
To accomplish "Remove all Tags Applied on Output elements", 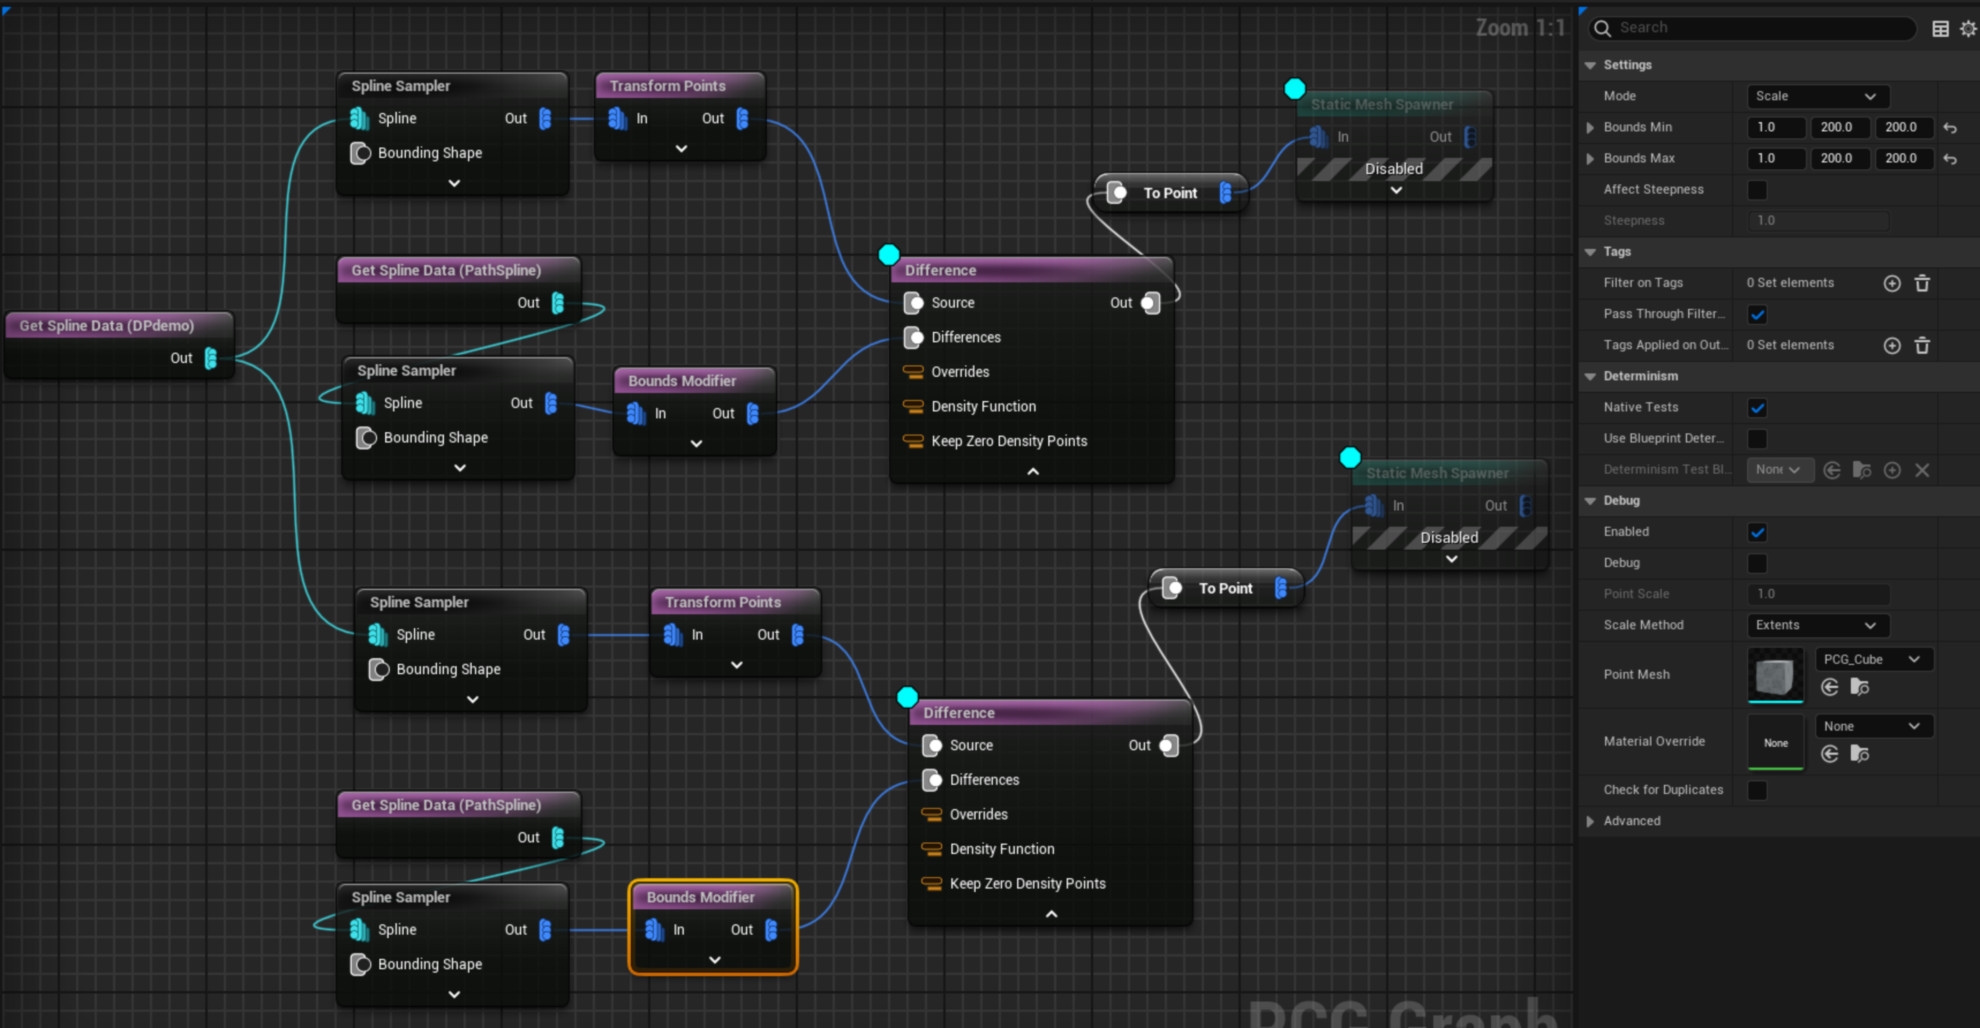I will pos(1922,346).
